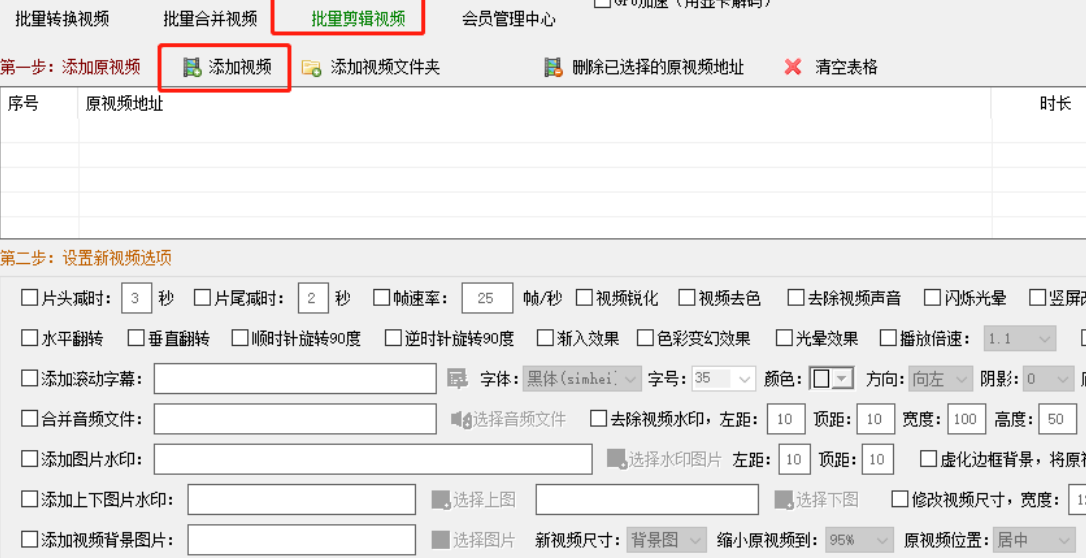Tick 去除视频声音 checkbox
The height and width of the screenshot is (560, 1086).
point(796,298)
